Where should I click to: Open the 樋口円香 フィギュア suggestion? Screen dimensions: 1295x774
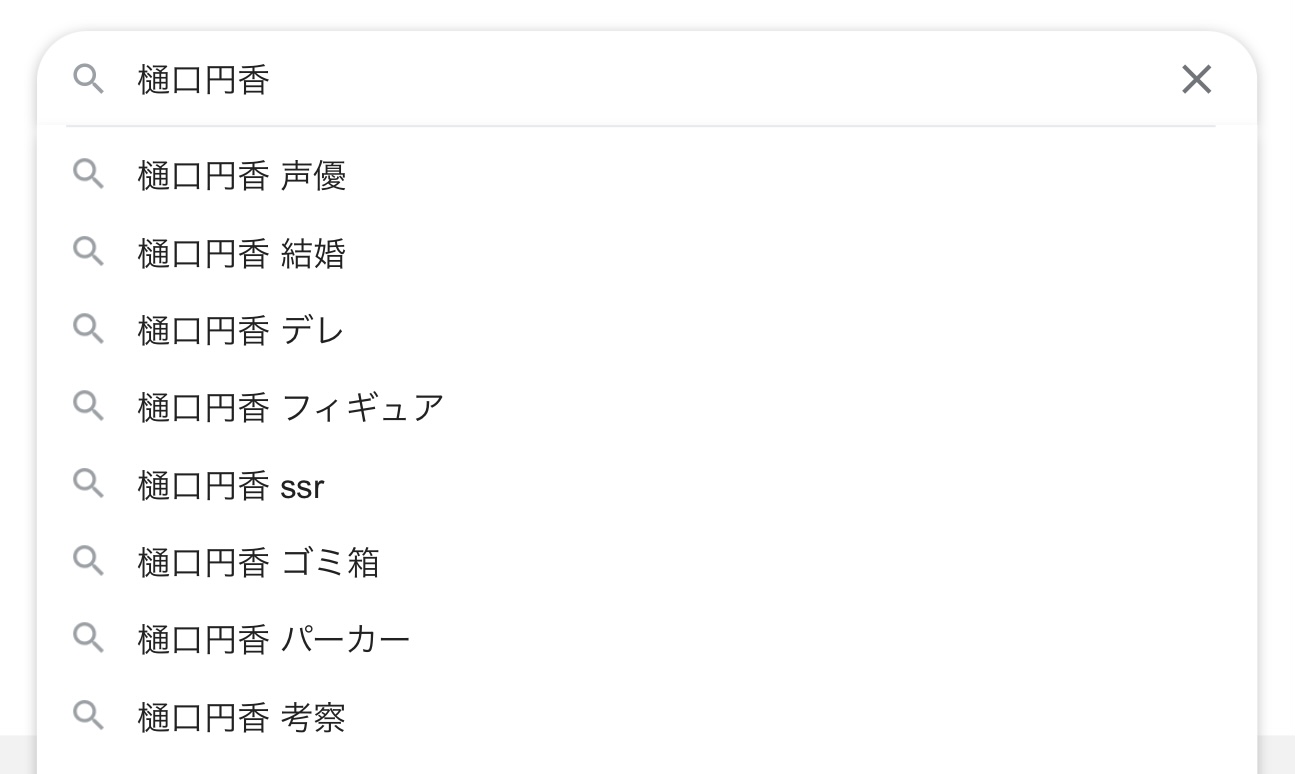(x=646, y=407)
